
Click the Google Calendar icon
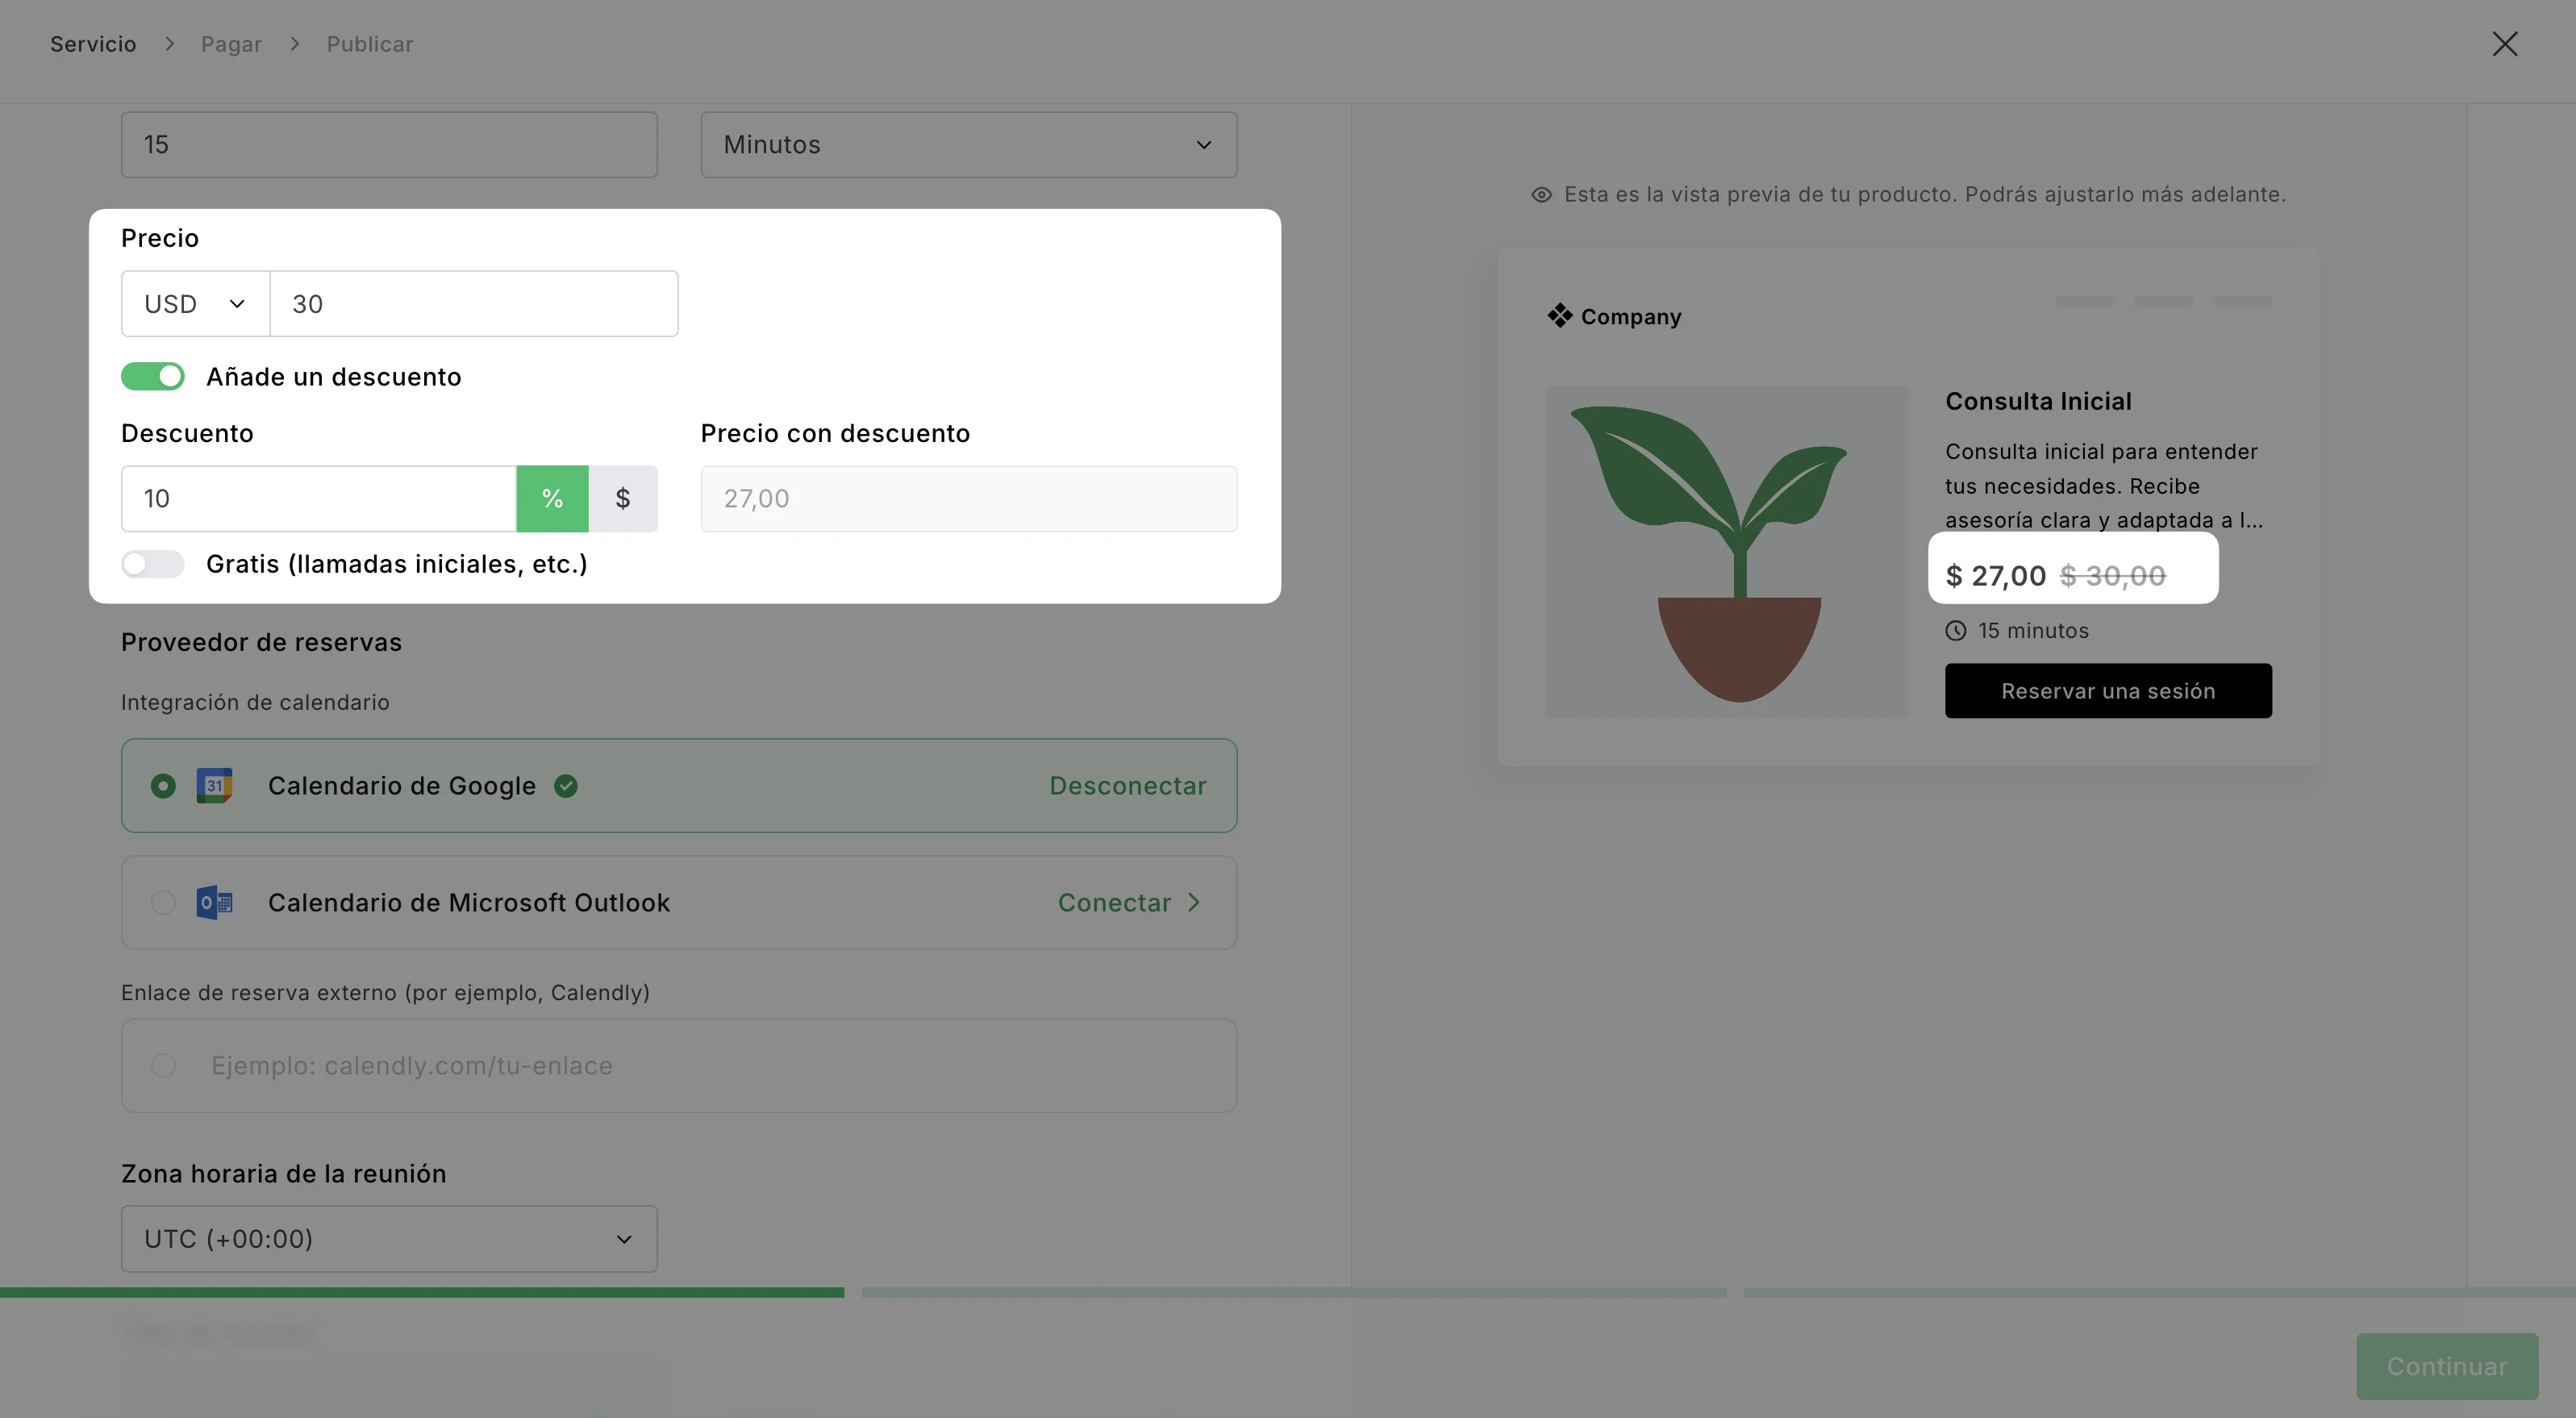coord(214,786)
